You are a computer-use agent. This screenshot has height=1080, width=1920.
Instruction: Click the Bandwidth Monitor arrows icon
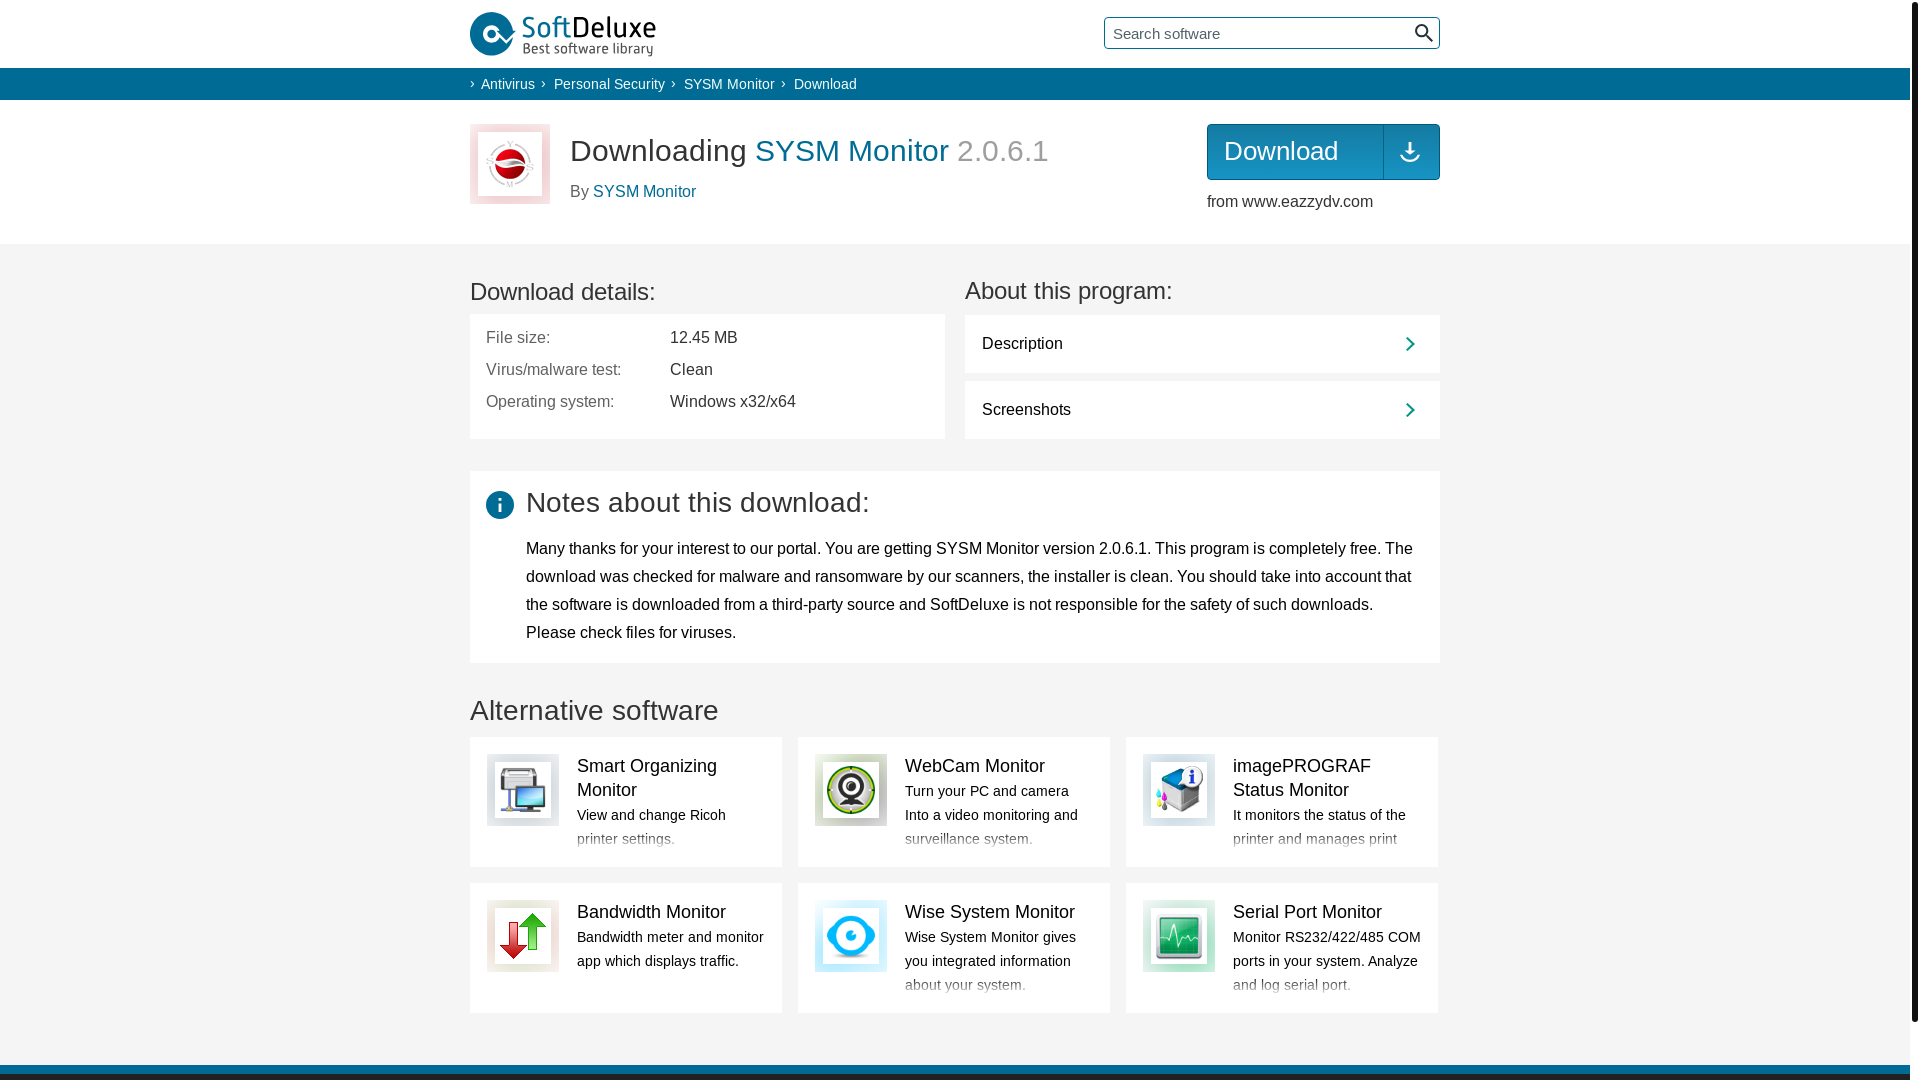coord(523,936)
